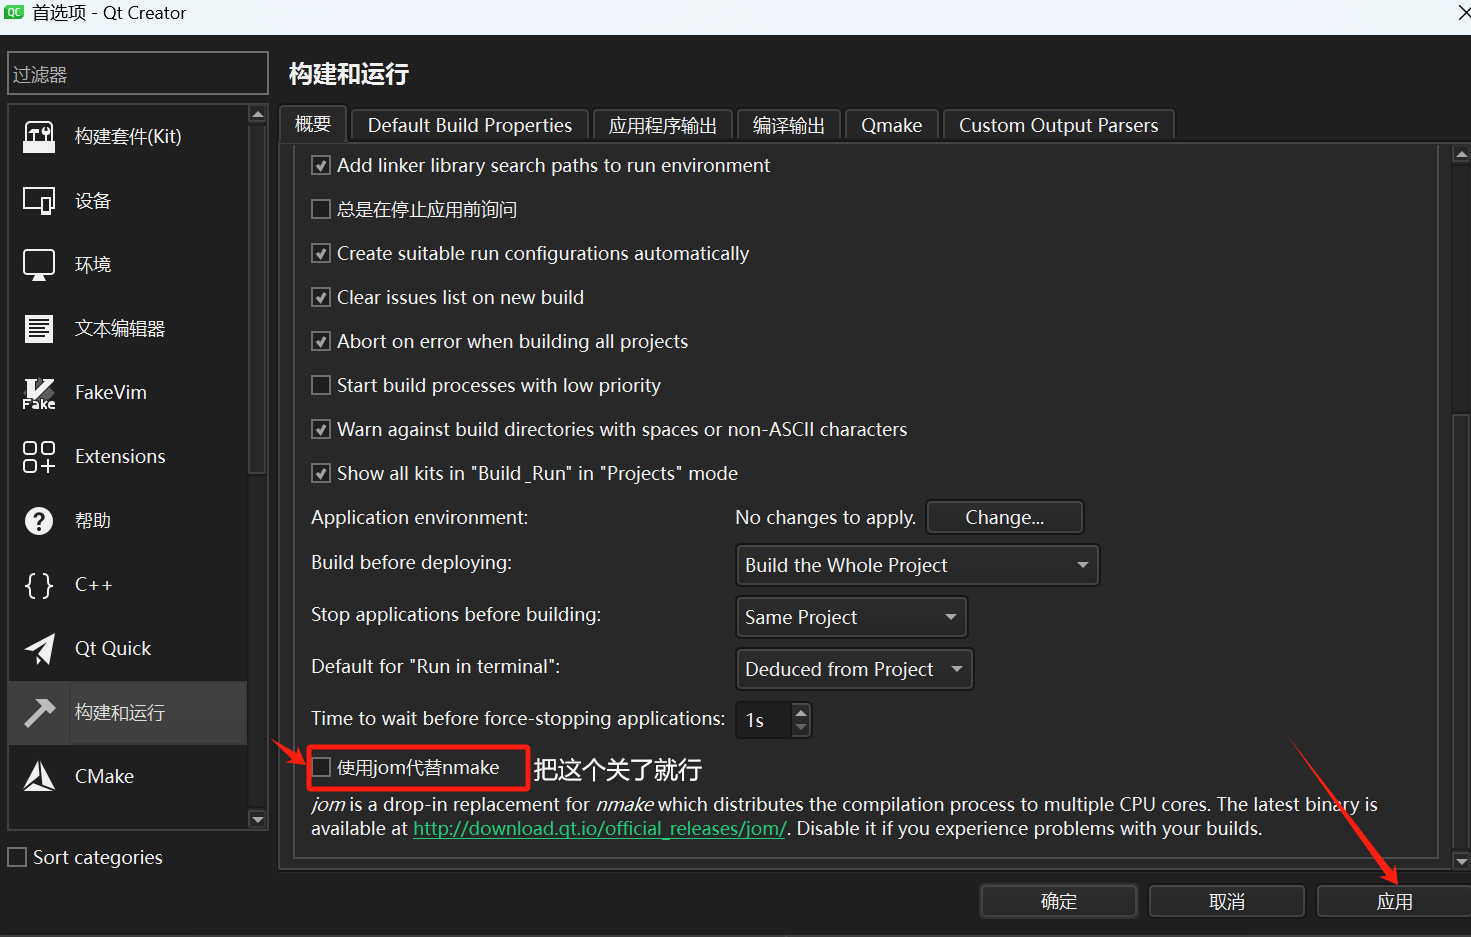Check the 使用jom代替nmake checkbox
Viewport: 1471px width, 937px height.
coord(321,767)
